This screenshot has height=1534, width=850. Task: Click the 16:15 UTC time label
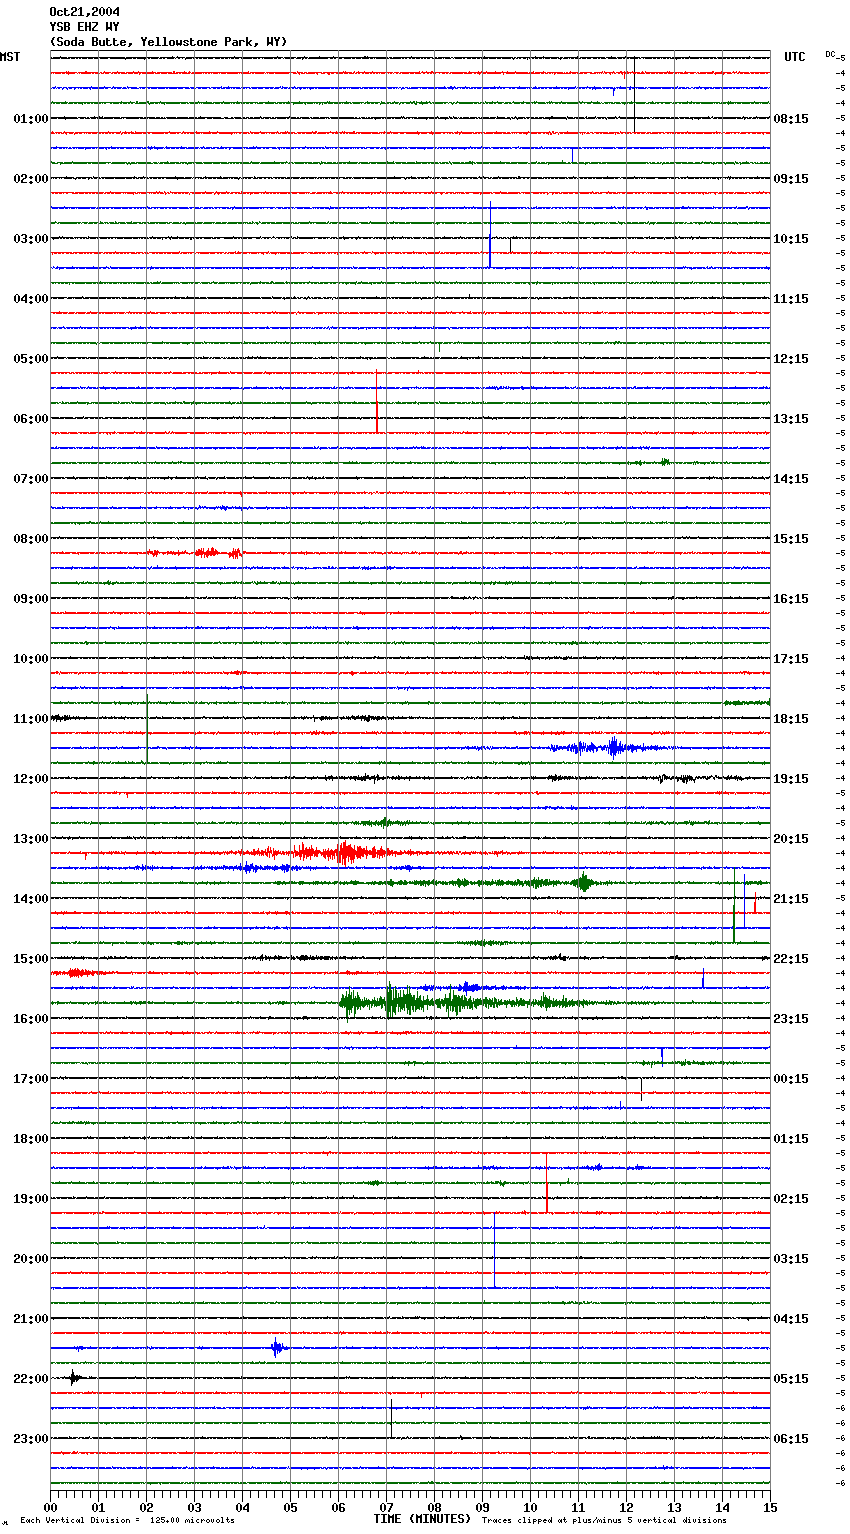(x=791, y=599)
